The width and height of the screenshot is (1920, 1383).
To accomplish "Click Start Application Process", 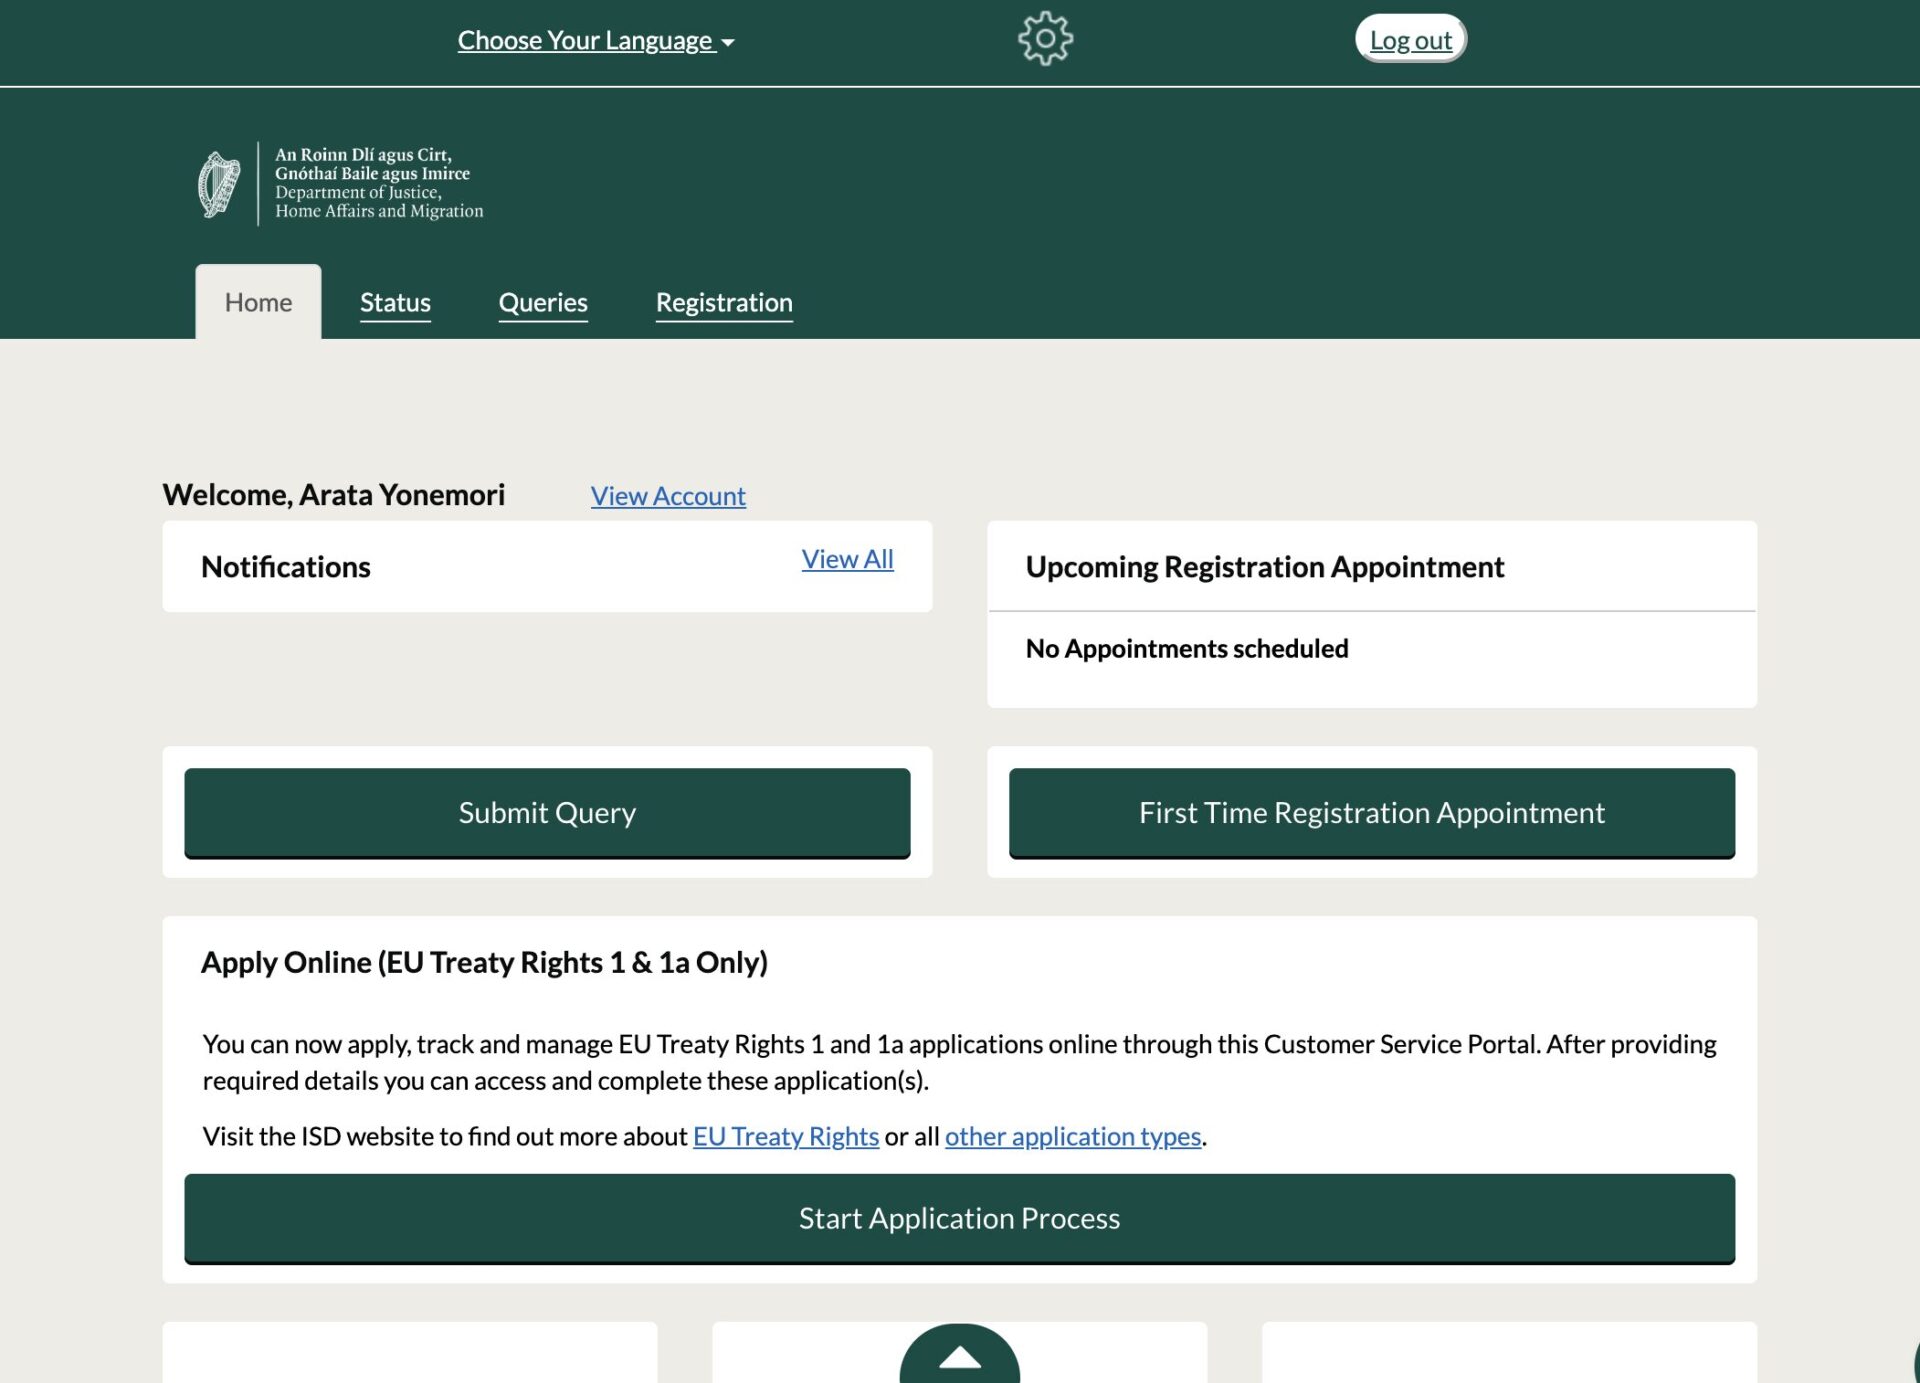I will click(x=959, y=1218).
